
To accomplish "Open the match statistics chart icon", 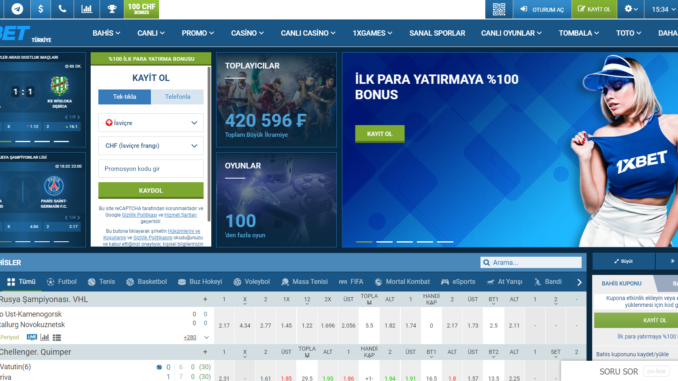I will click(45, 337).
